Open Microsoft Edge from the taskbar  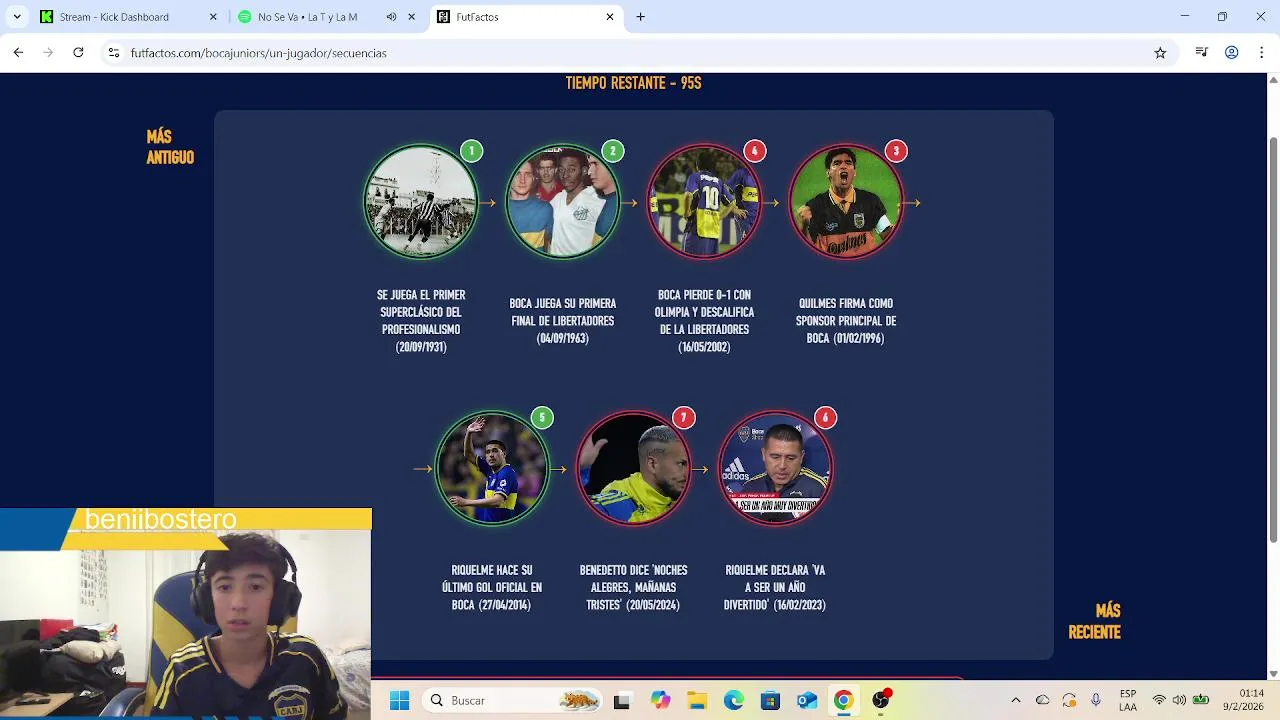tap(733, 701)
